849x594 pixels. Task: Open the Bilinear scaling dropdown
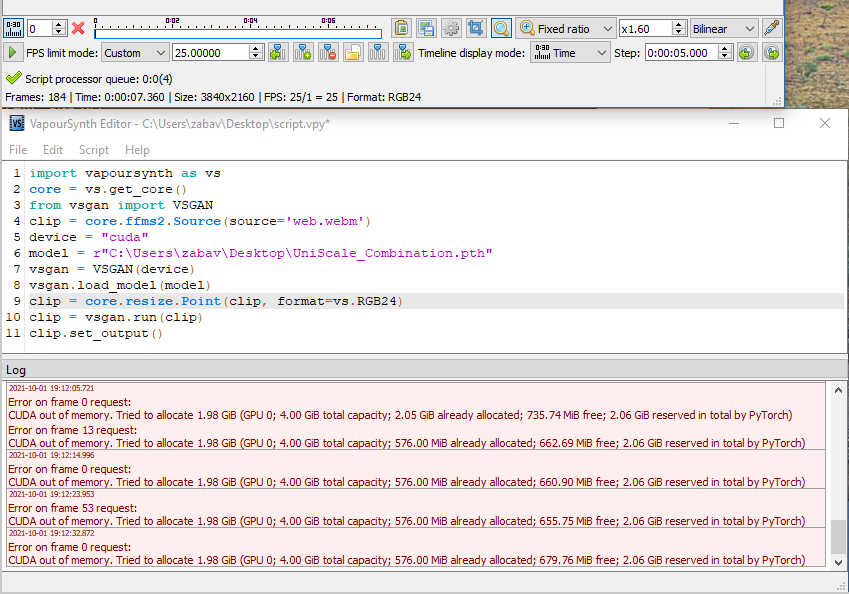point(724,29)
